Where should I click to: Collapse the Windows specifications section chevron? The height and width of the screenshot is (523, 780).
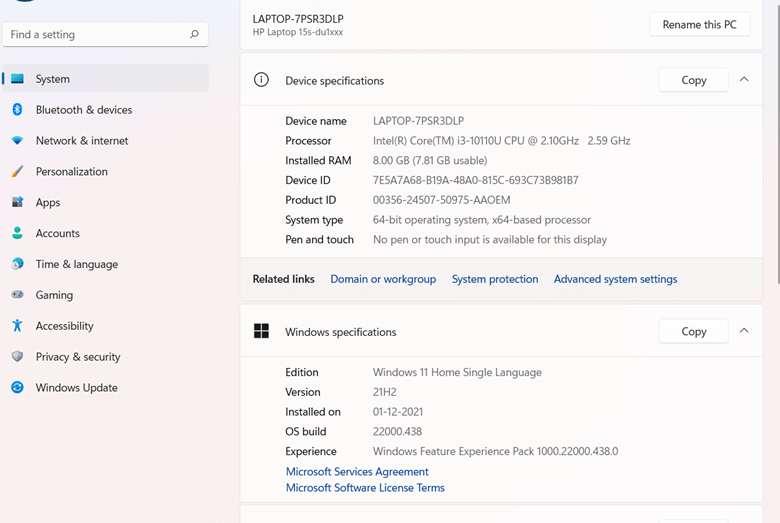click(744, 331)
